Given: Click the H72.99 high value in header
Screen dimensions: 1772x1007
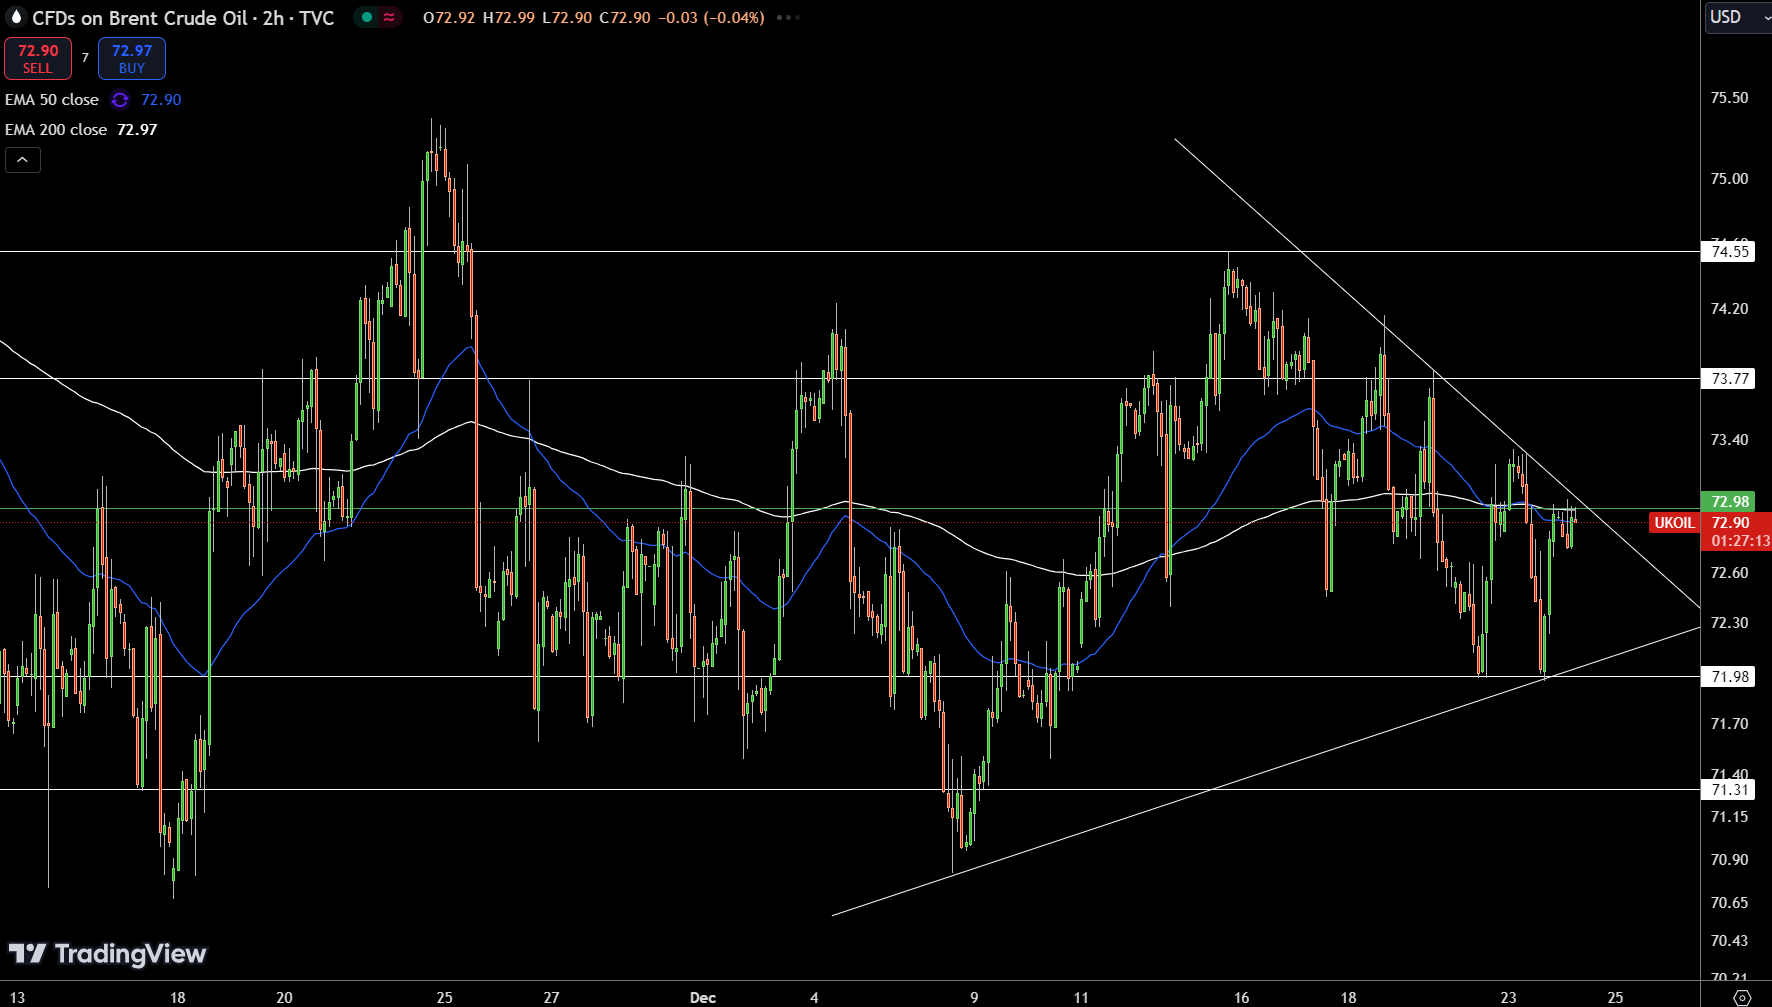Looking at the screenshot, I should click(x=508, y=17).
